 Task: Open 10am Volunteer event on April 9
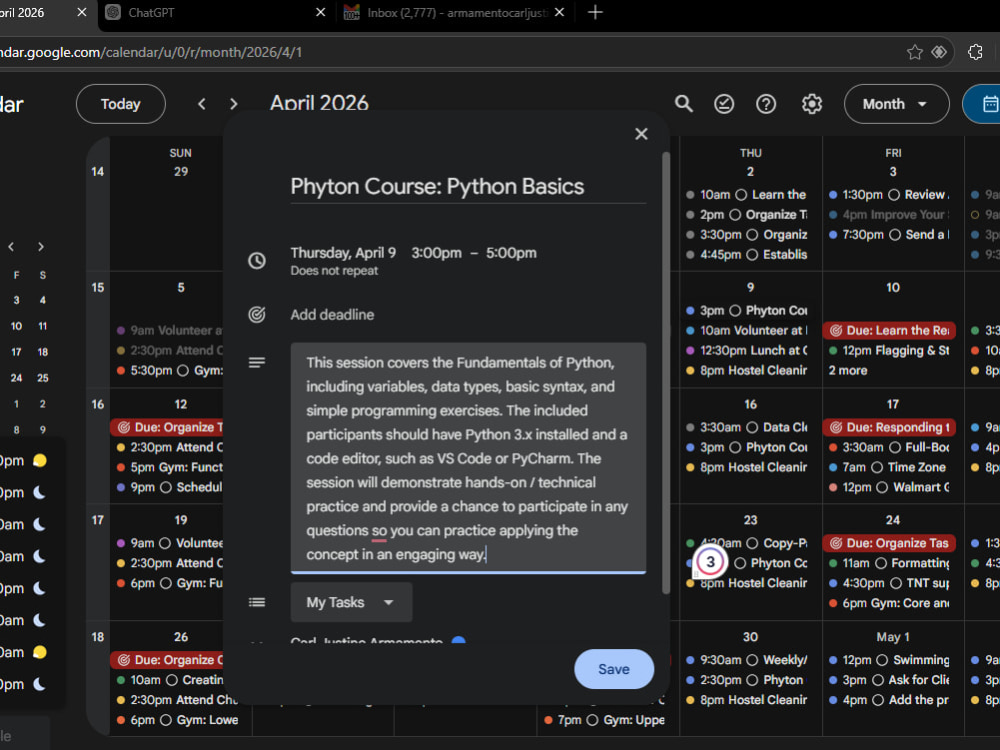[747, 330]
